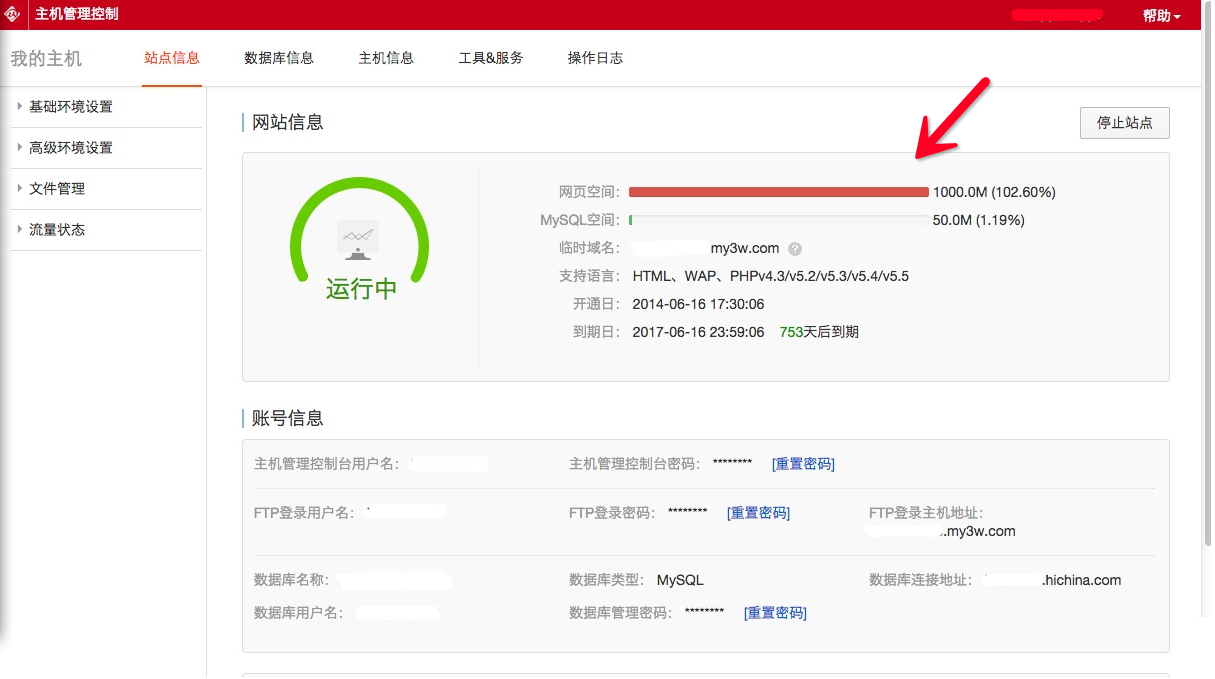Go to the 操作日志 tab
Screen dimensions: 1215x679
pos(595,58)
